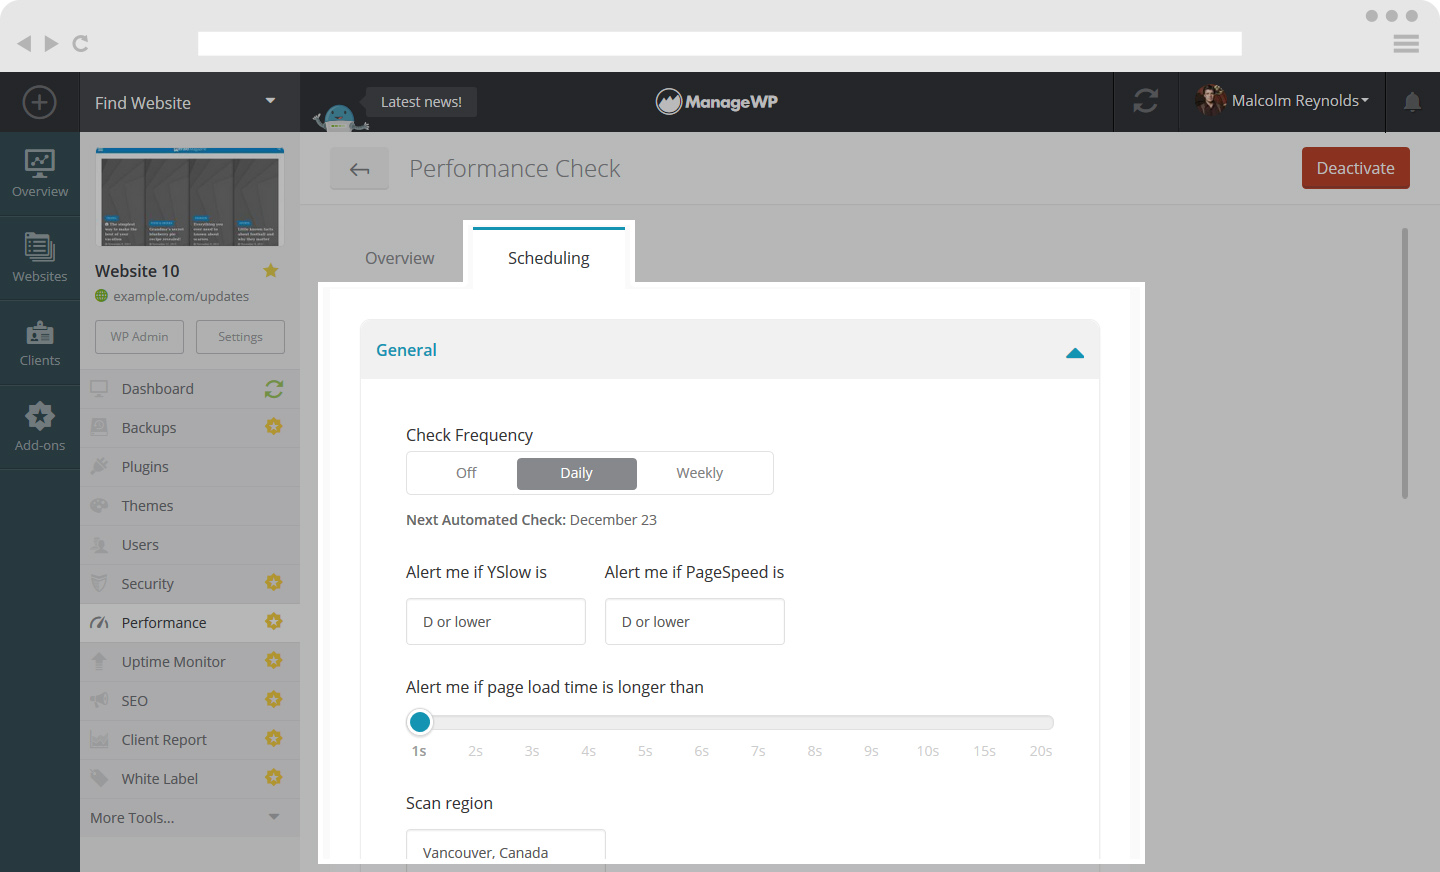Open the Find Website dropdown
Viewport: 1440px width, 872px height.
tap(190, 102)
